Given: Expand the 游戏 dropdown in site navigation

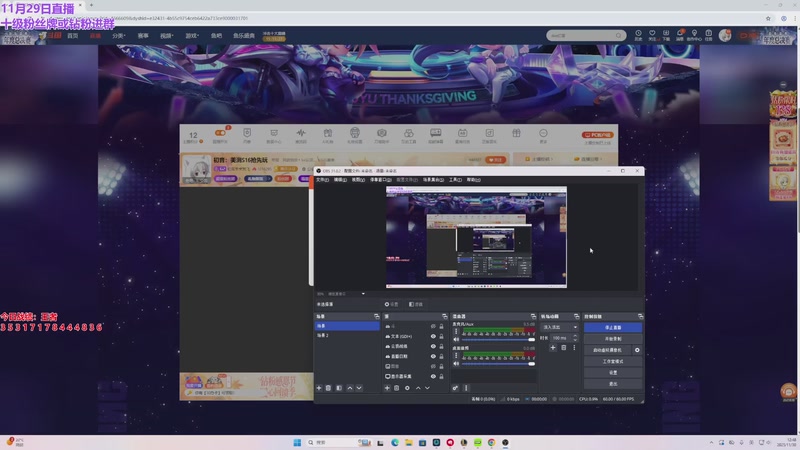Looking at the screenshot, I should click(x=192, y=36).
